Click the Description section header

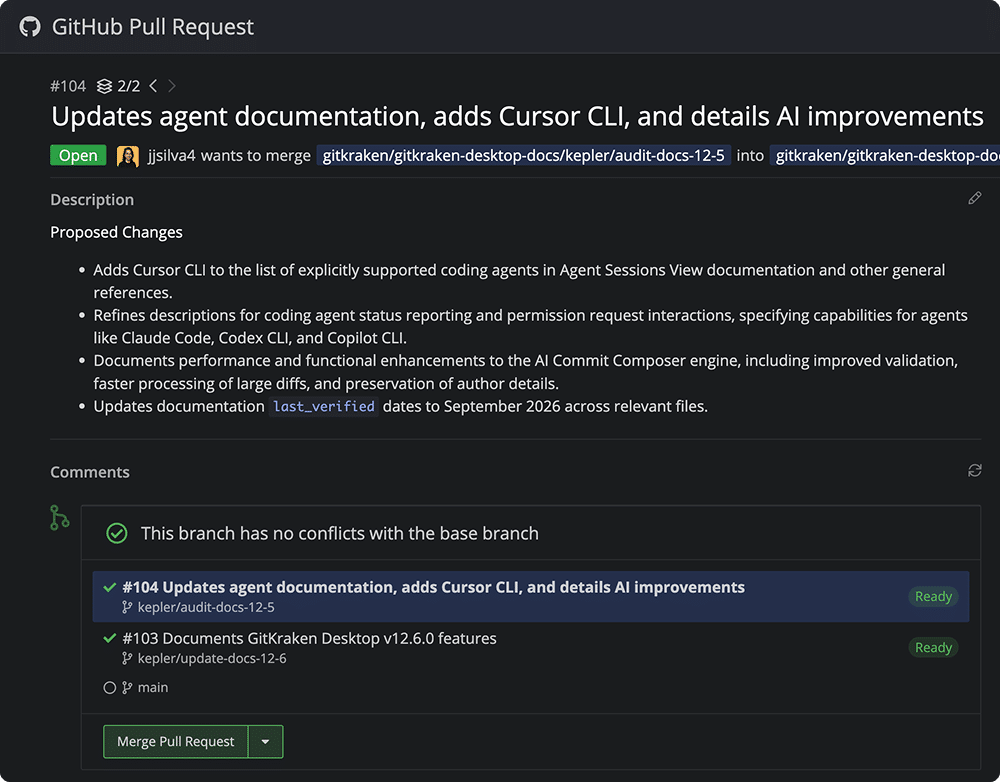coord(92,200)
